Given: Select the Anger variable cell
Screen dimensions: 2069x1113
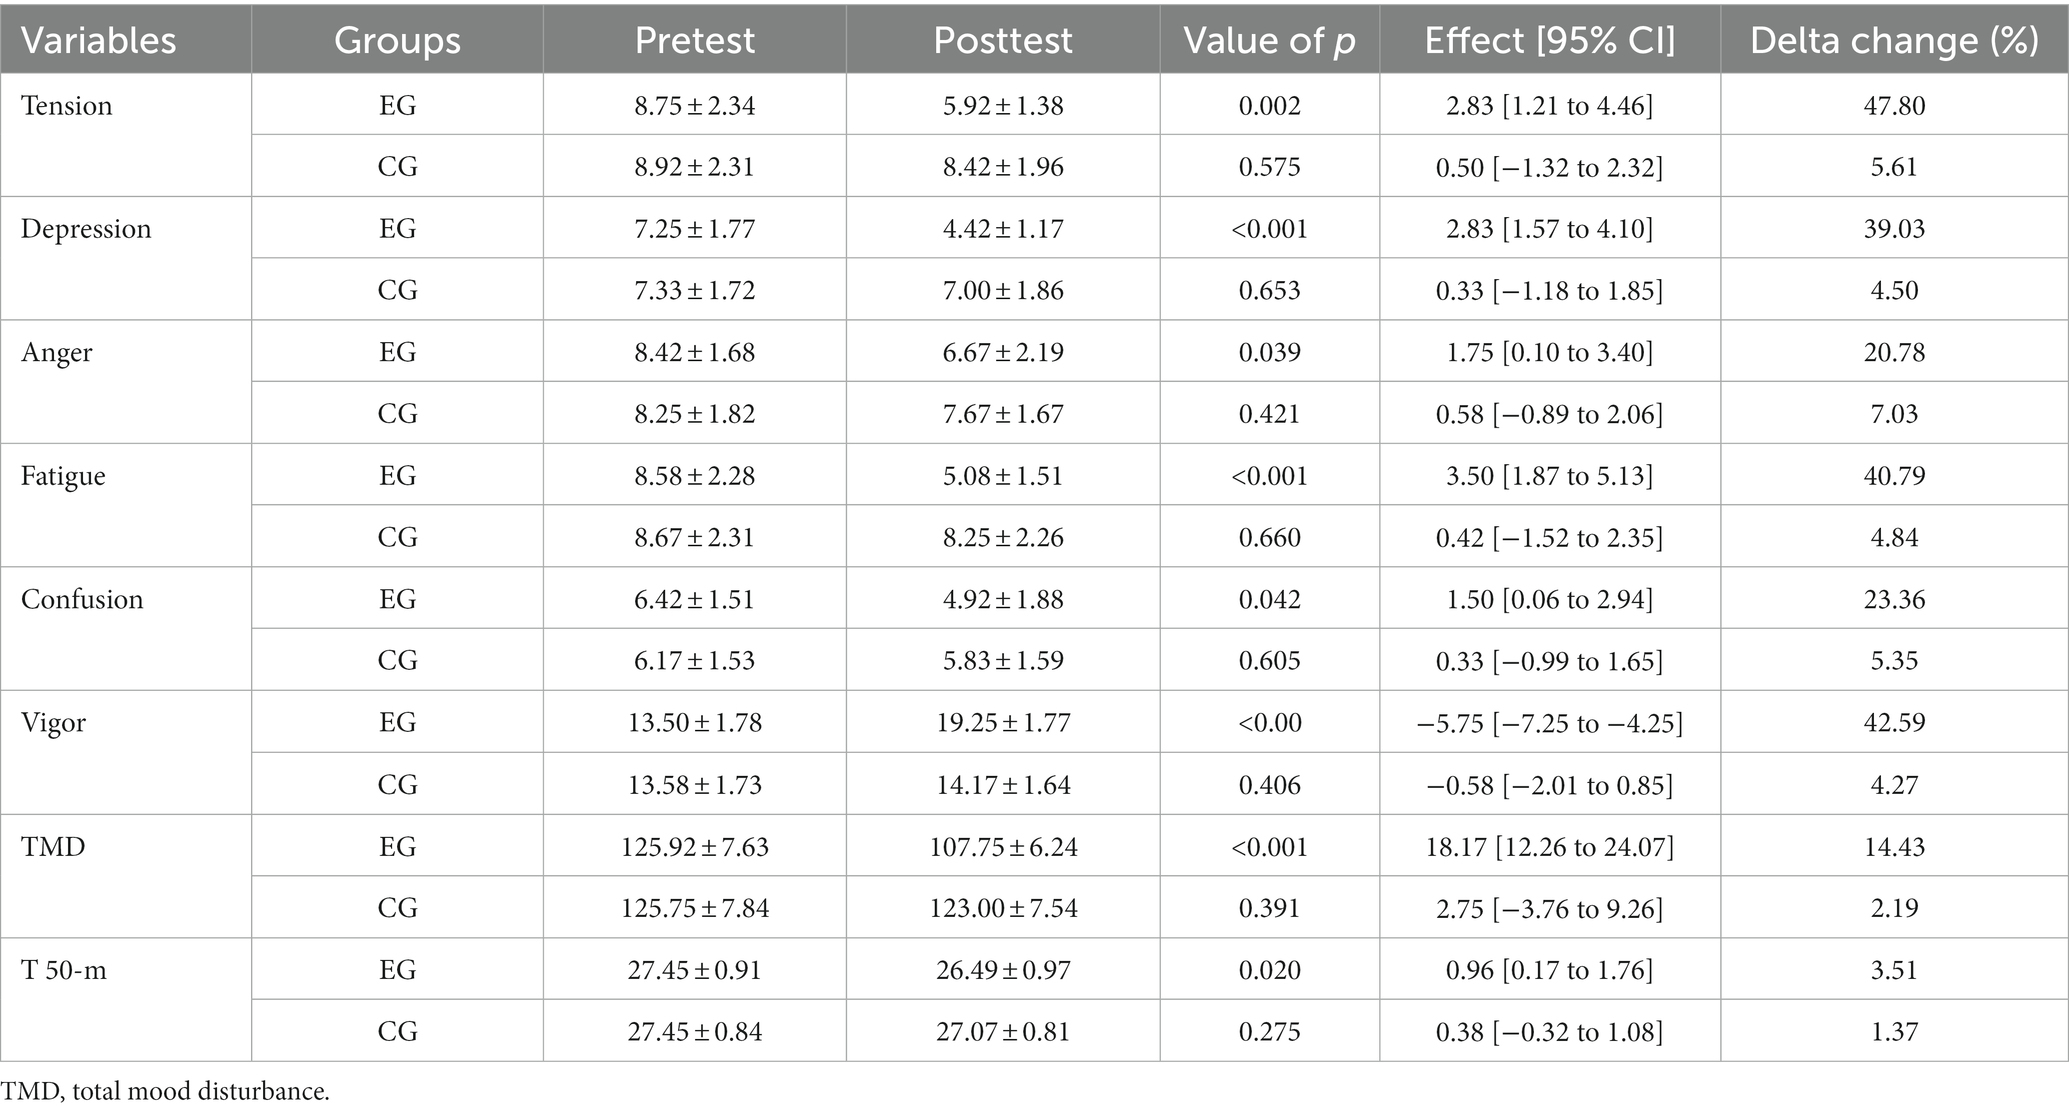Looking at the screenshot, I should (x=56, y=353).
